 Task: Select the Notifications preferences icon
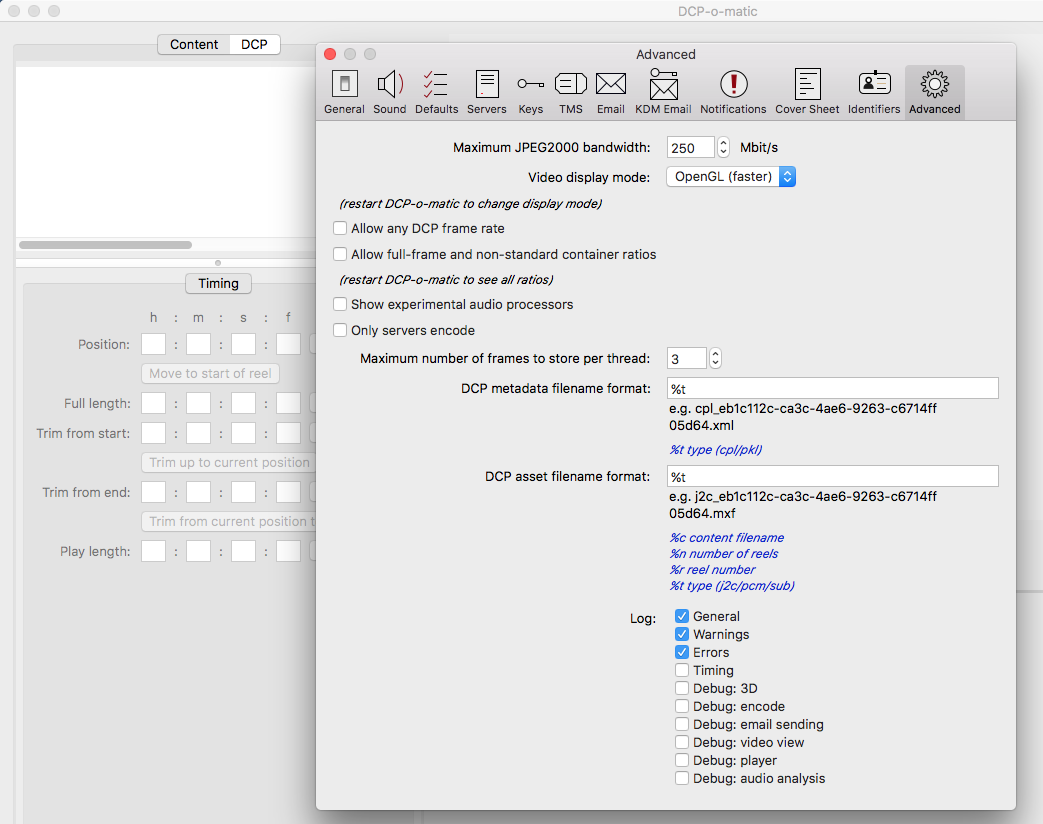coord(733,92)
